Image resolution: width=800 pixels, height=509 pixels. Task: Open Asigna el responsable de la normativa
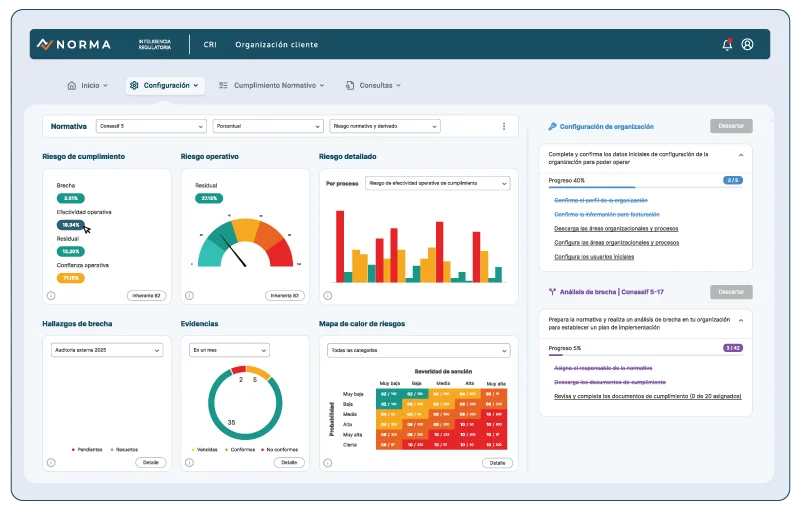(603, 368)
